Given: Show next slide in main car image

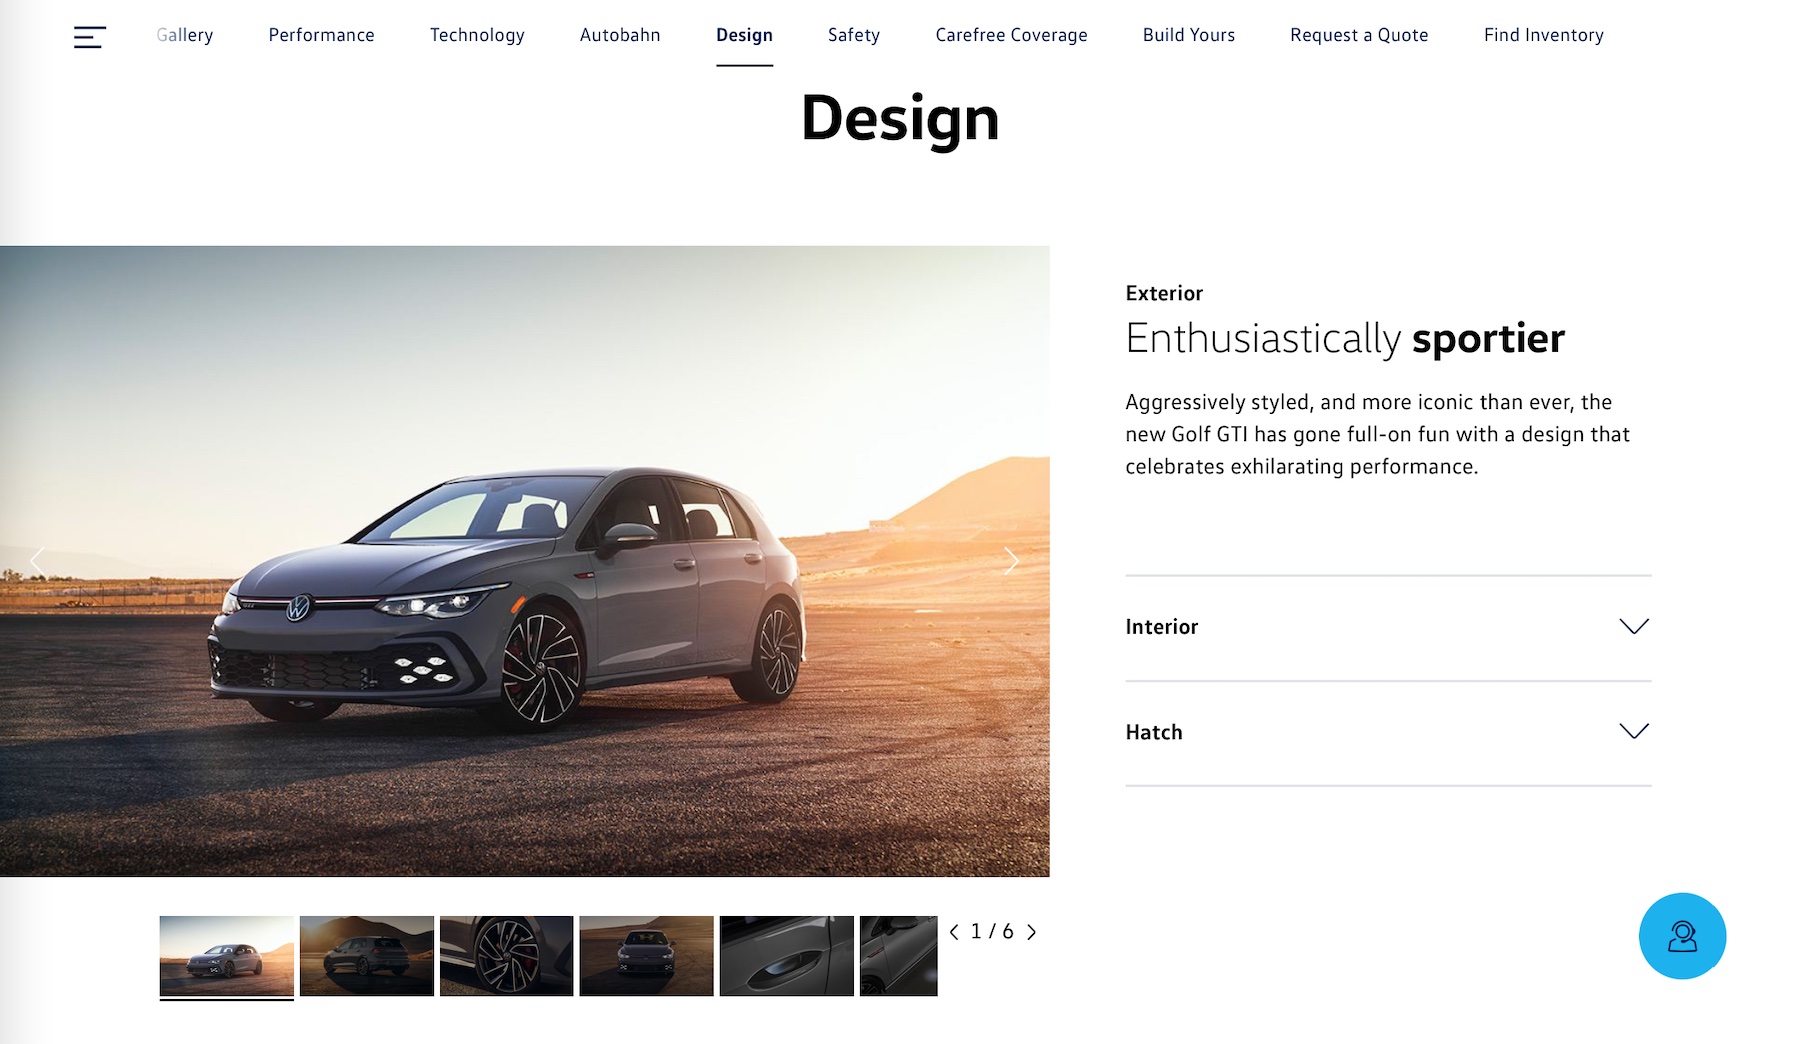Looking at the screenshot, I should click(1012, 561).
